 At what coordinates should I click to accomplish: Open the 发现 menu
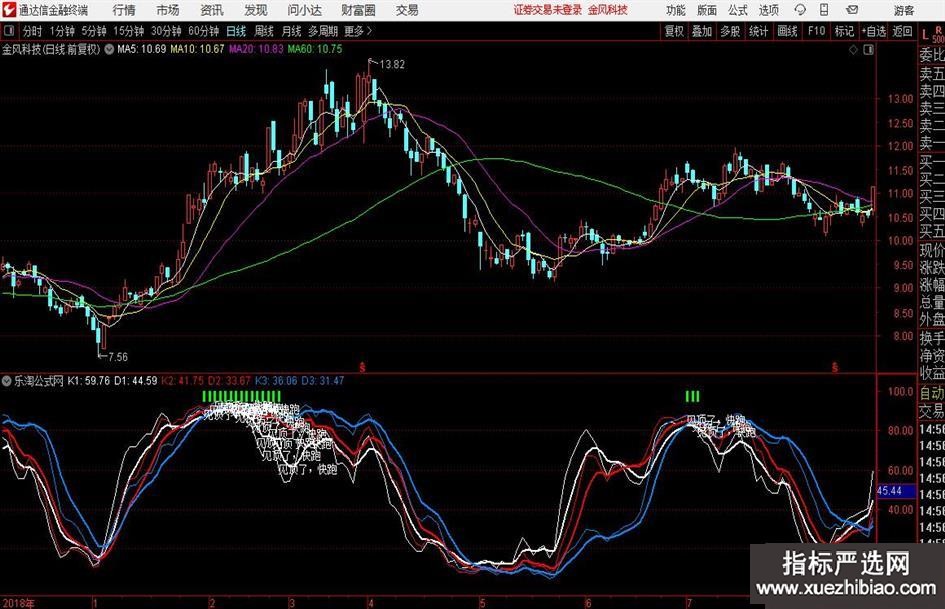coord(256,10)
